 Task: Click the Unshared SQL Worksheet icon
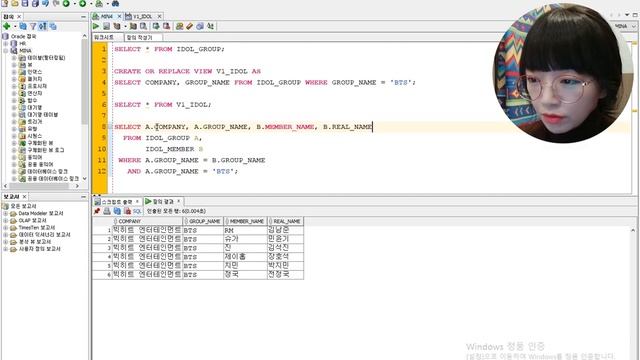[179, 26]
